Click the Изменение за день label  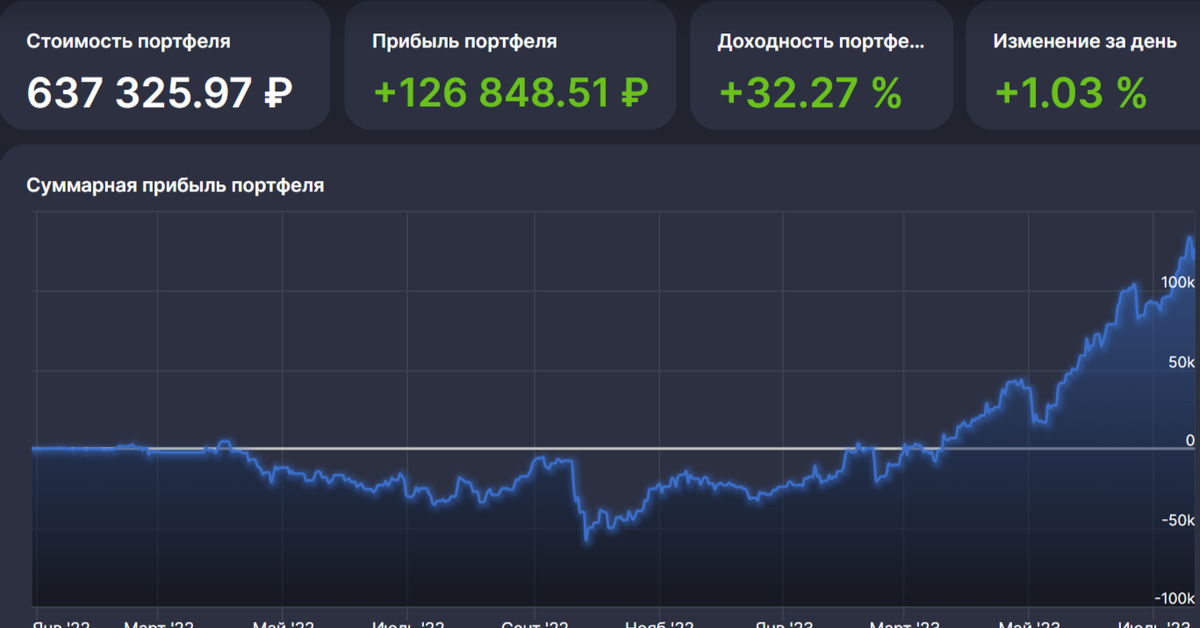coord(1086,42)
